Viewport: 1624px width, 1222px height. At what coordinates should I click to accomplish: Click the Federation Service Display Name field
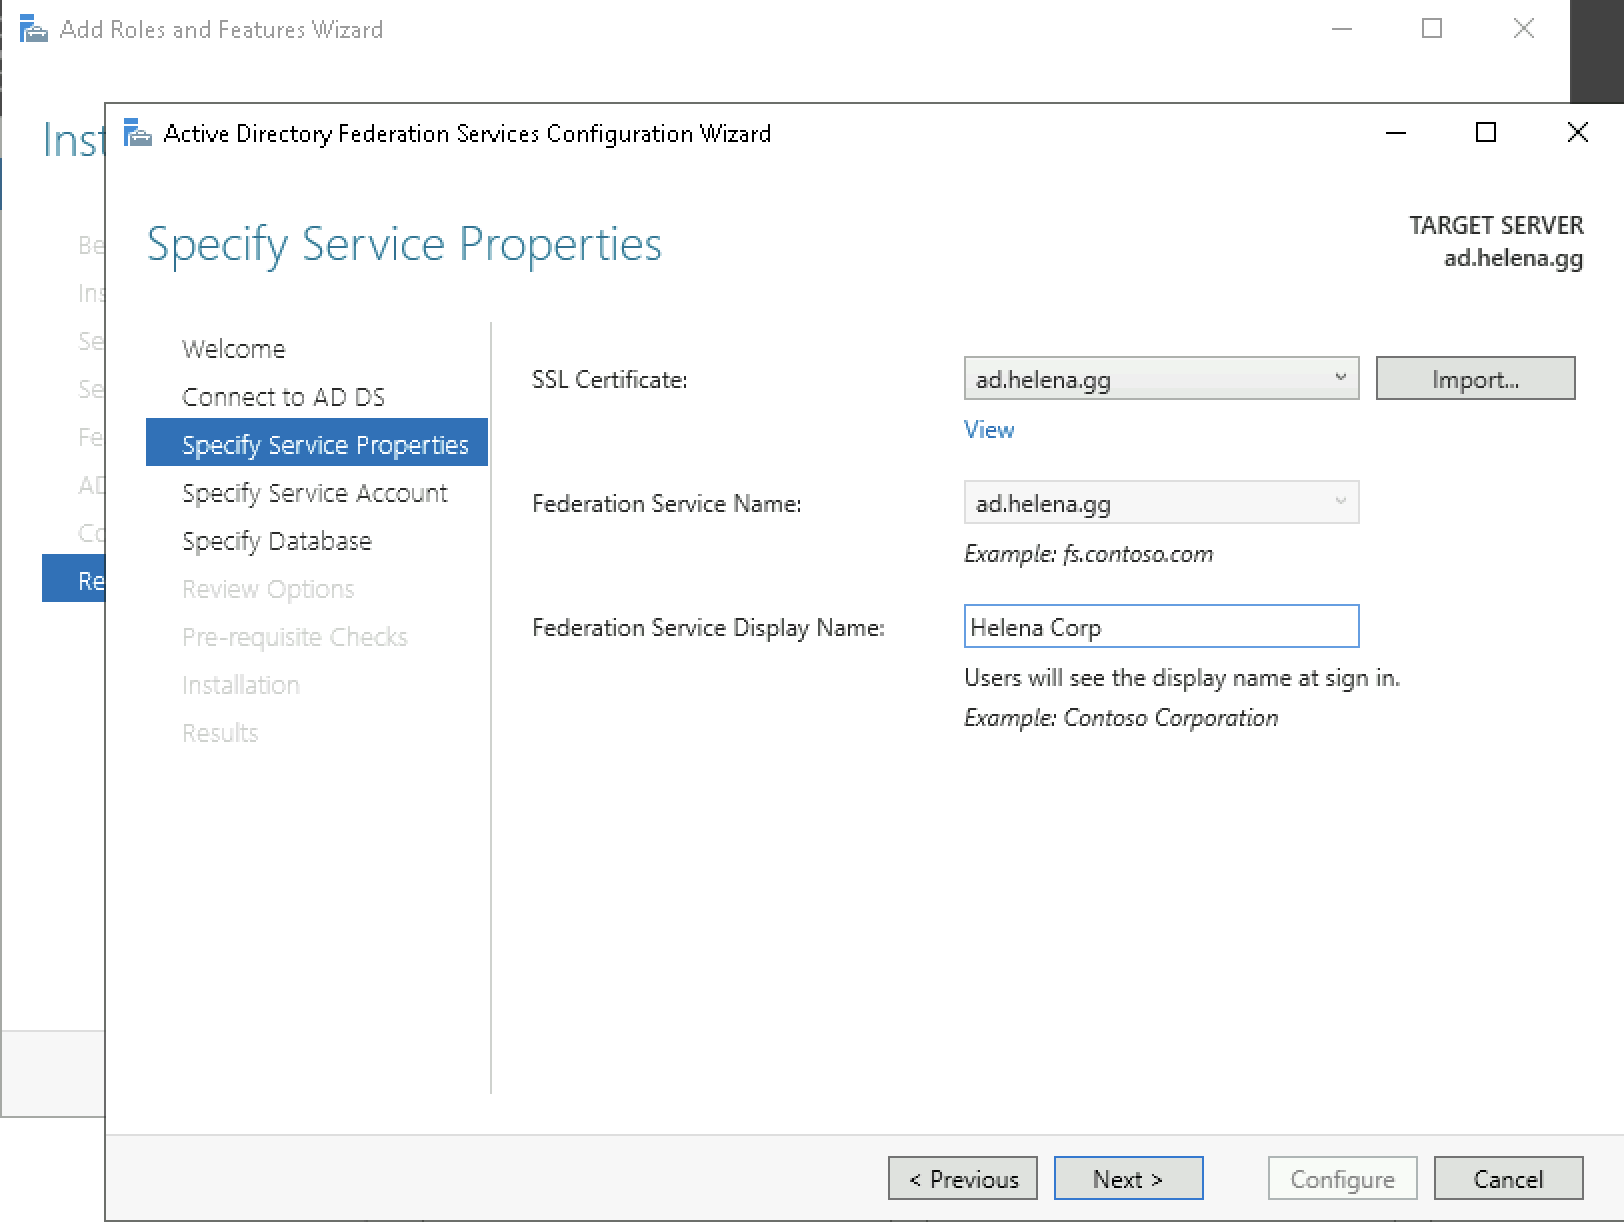point(1160,627)
